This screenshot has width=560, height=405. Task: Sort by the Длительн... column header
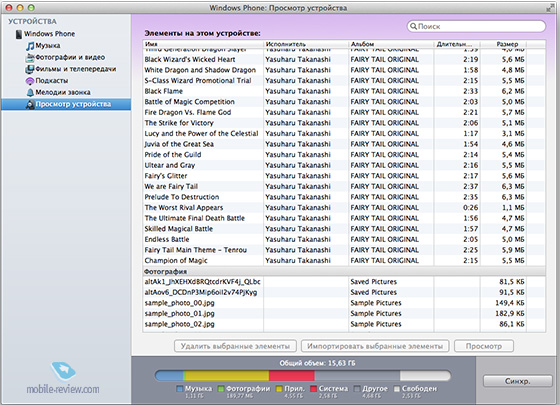click(x=457, y=44)
